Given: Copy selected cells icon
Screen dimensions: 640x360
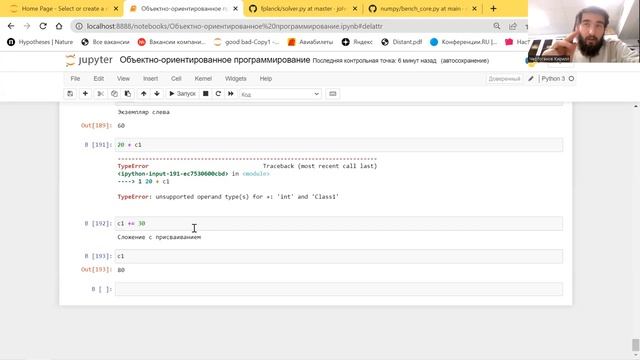Looking at the screenshot, I should coord(114,94).
